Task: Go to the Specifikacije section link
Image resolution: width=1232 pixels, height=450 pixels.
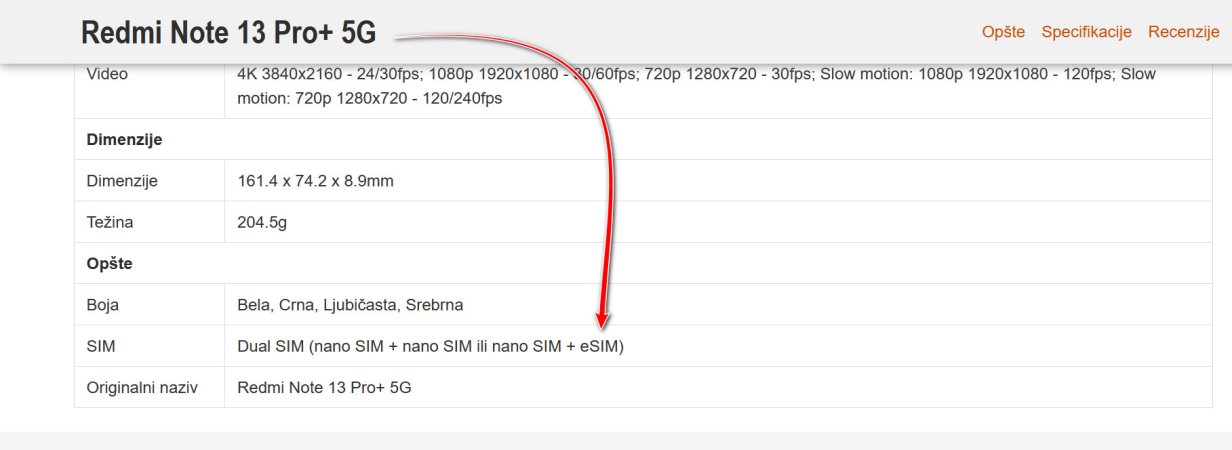Action: click(x=1086, y=32)
